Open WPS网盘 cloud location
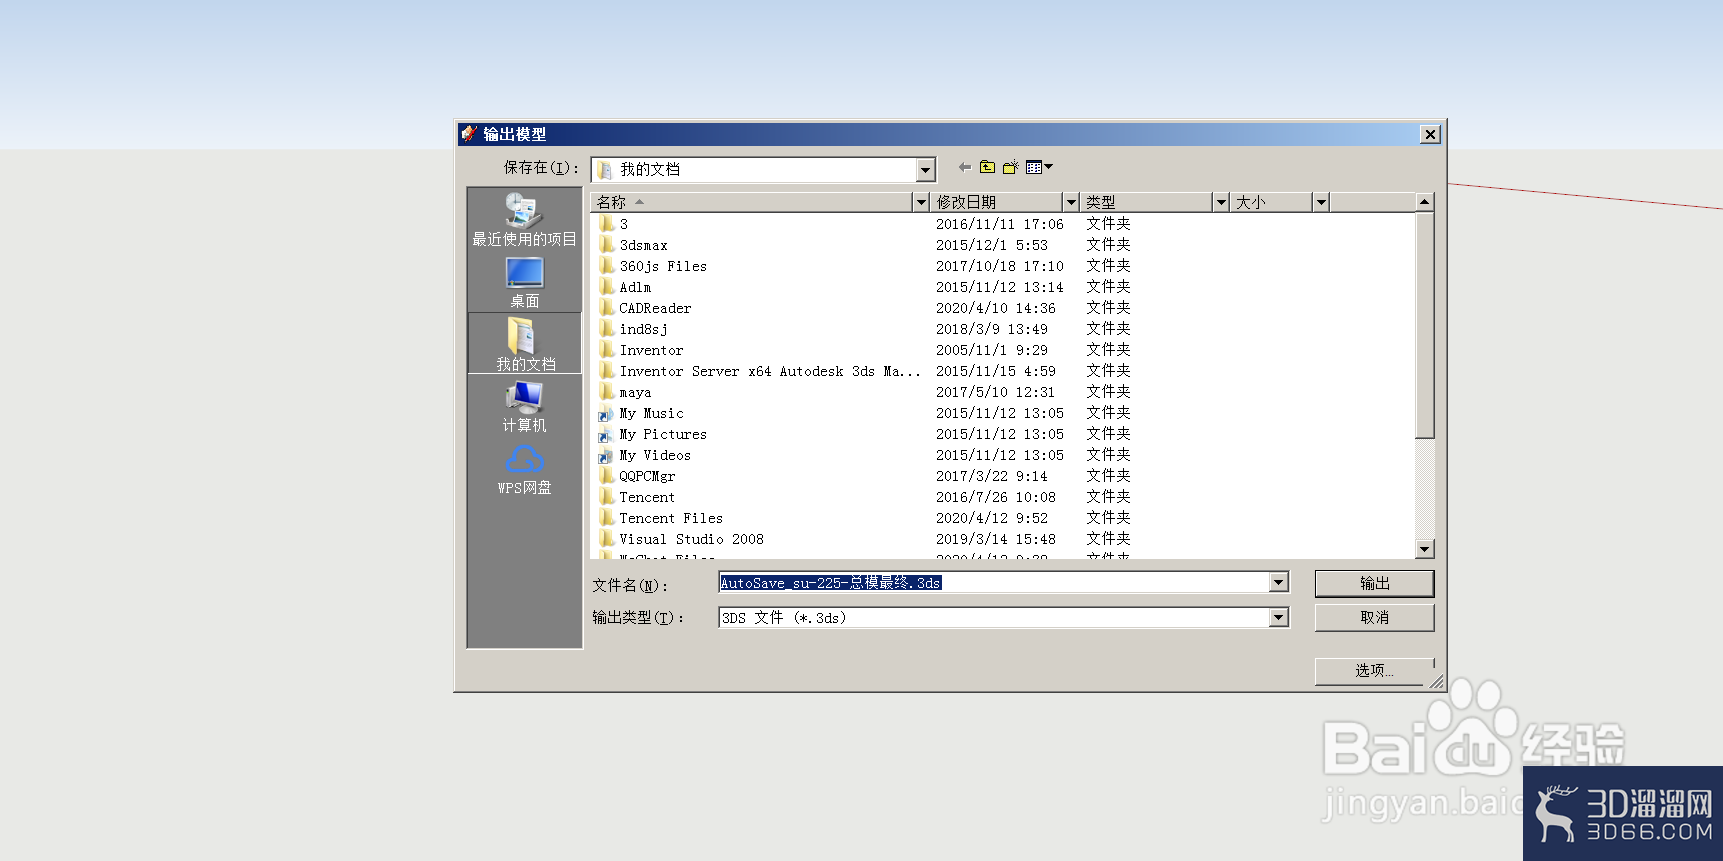 coord(525,470)
